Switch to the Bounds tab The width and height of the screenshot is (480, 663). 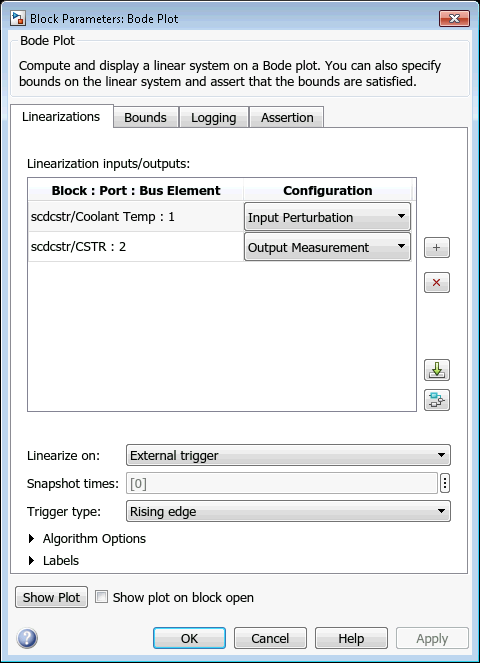pos(145,117)
